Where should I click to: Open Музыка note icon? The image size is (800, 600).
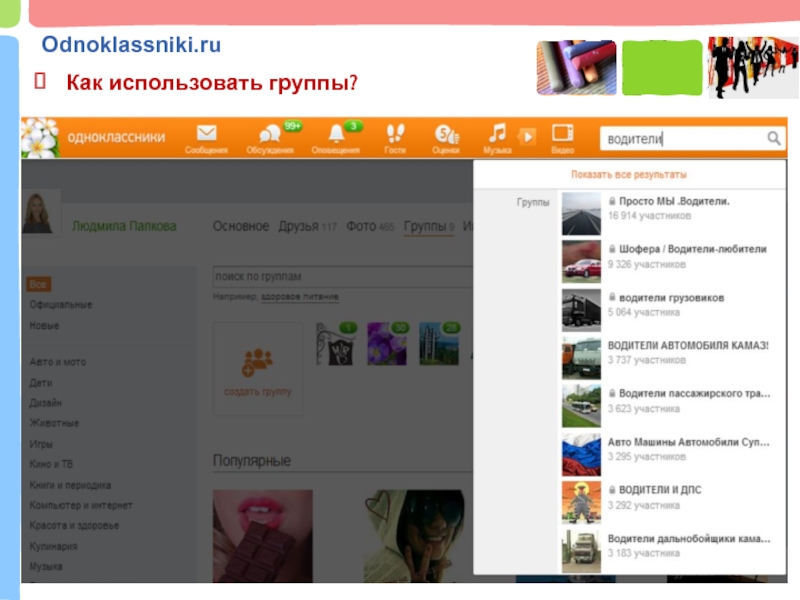pyautogui.click(x=497, y=134)
